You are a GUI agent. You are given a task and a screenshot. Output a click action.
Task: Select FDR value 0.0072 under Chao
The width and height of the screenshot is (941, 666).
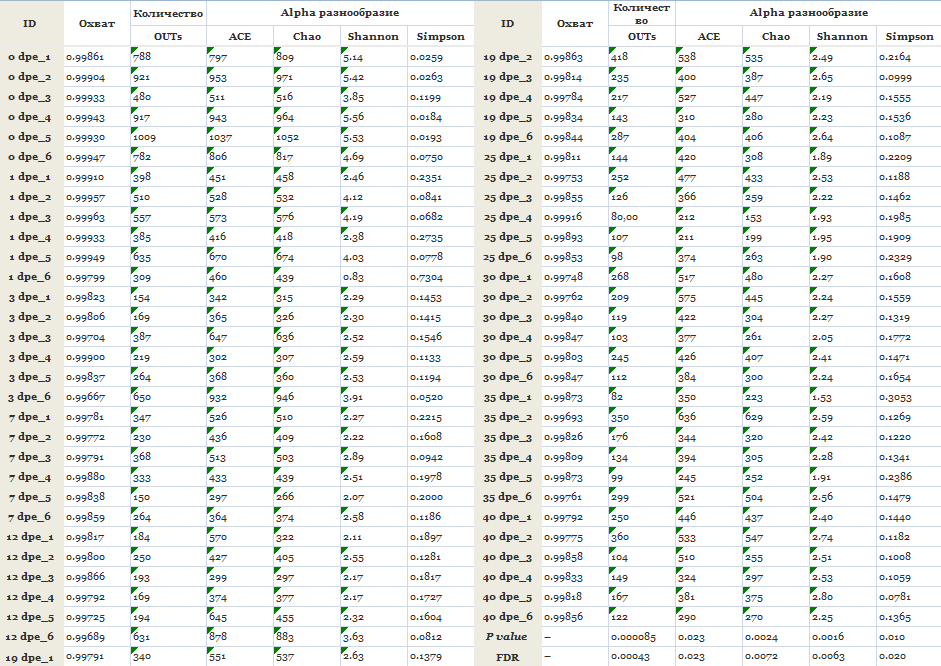761,657
